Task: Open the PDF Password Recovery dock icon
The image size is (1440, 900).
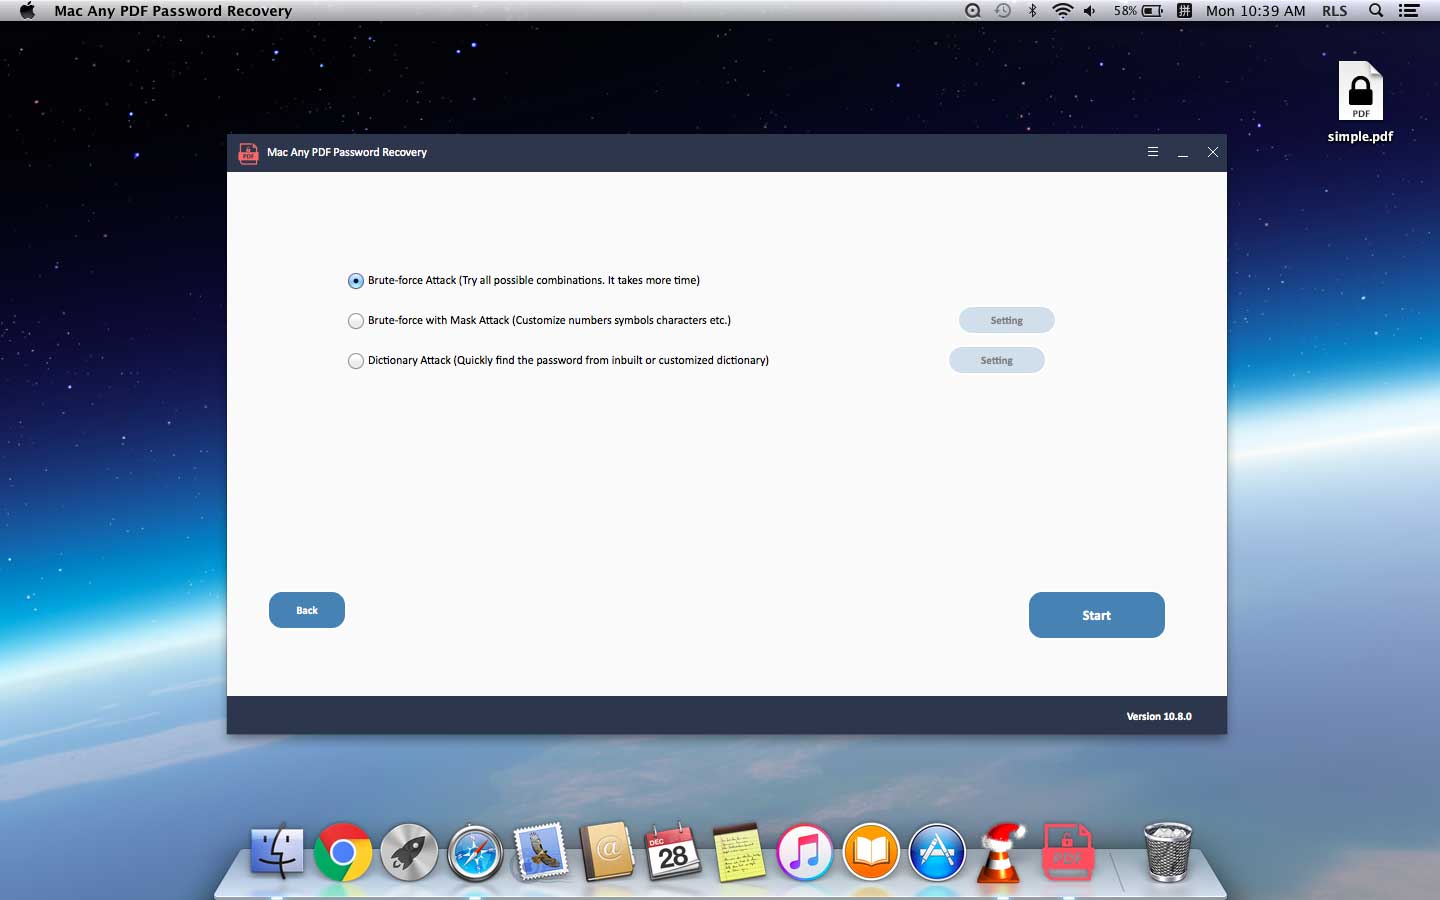Action: pos(1067,853)
